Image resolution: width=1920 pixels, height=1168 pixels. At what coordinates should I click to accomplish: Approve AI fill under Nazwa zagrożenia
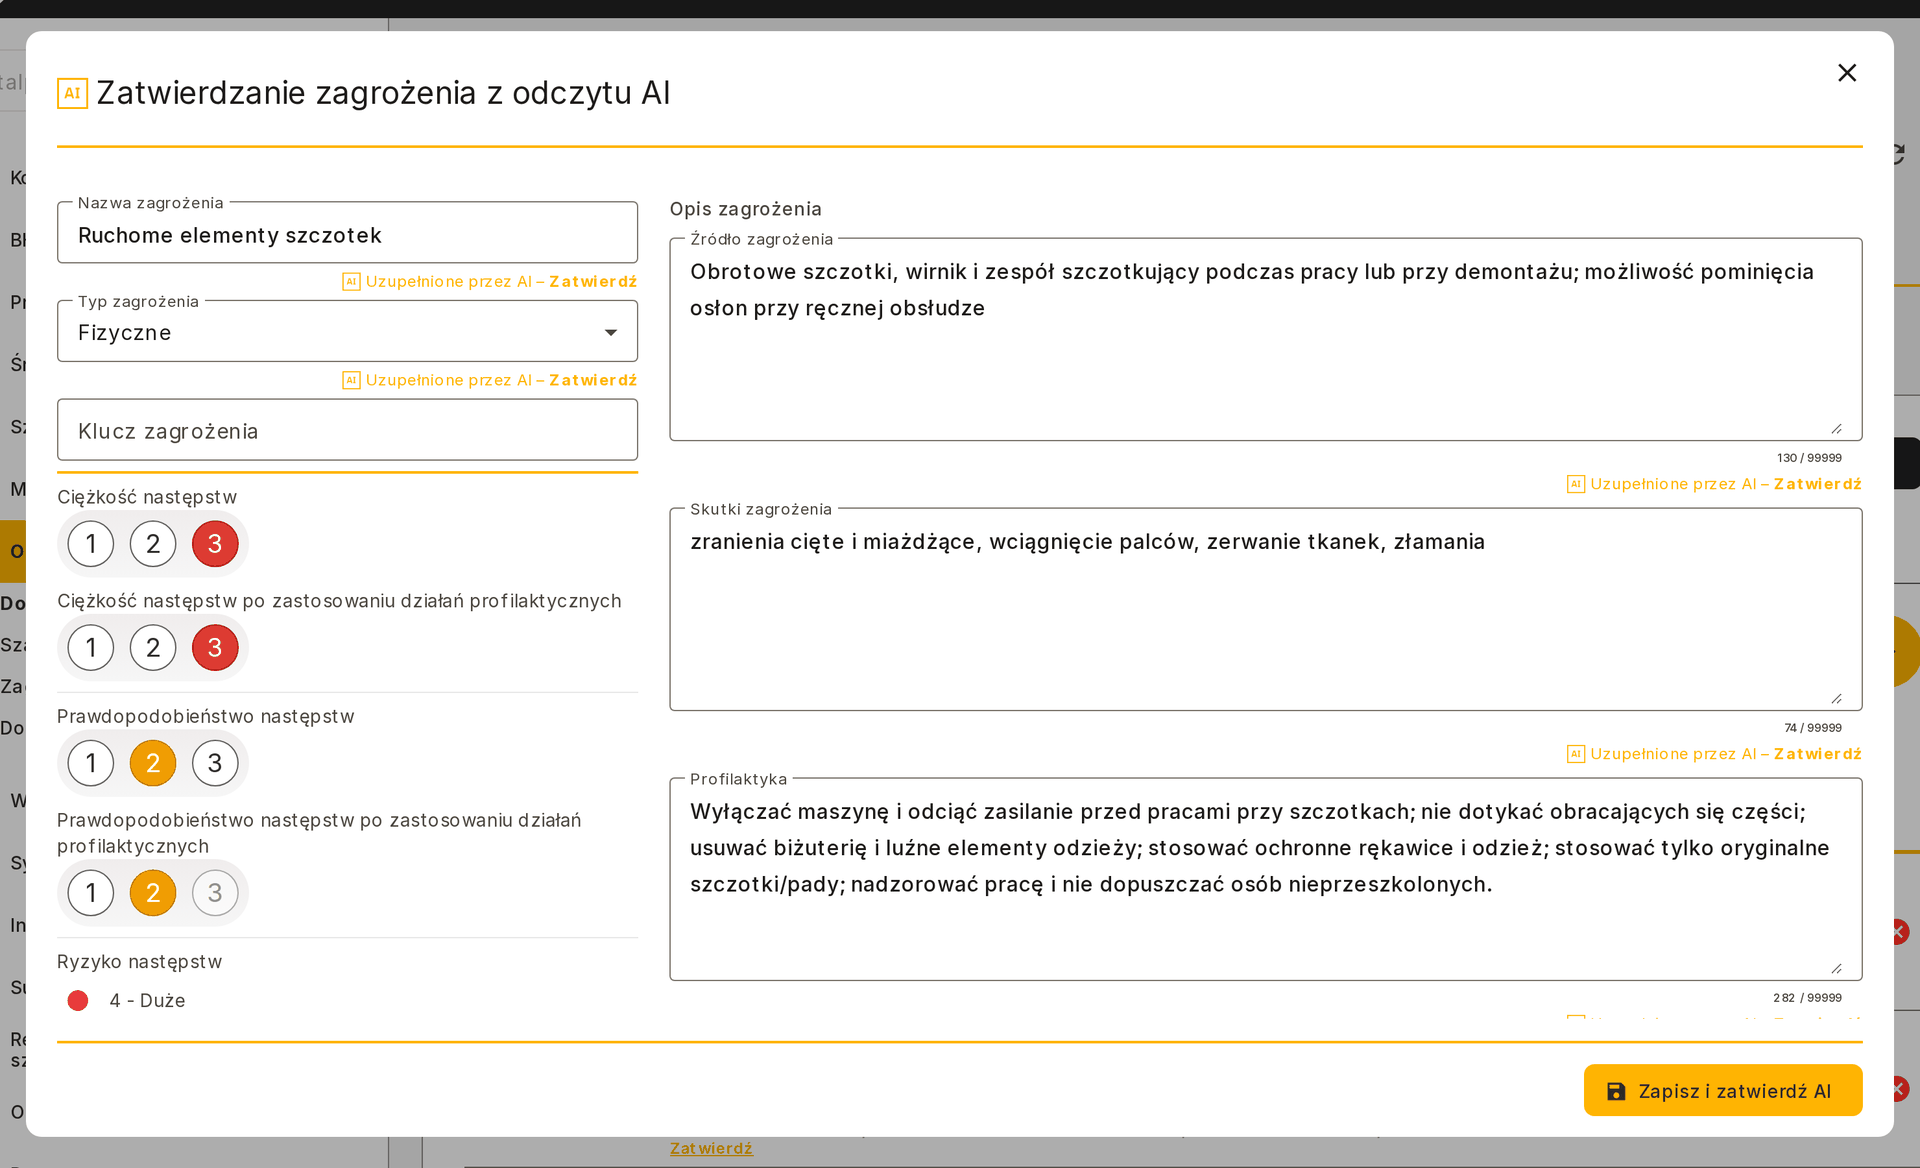tap(593, 282)
